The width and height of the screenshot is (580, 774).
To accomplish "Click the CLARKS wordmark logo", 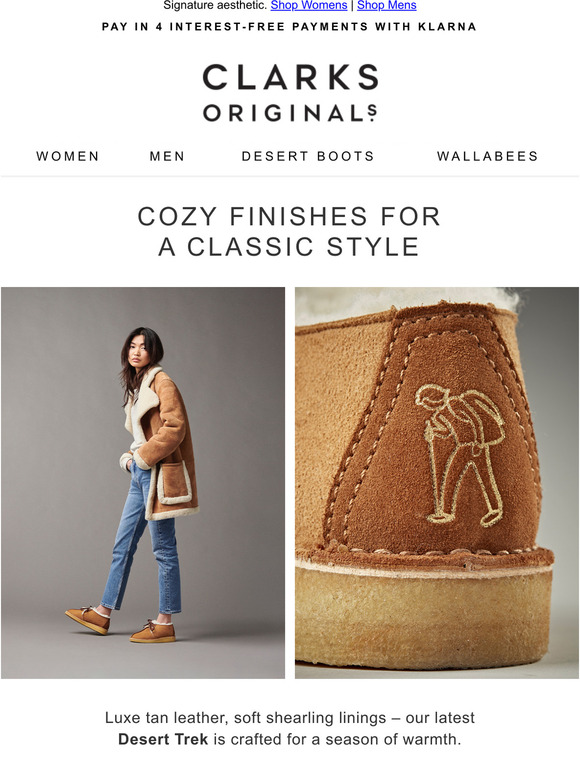I will point(290,77).
